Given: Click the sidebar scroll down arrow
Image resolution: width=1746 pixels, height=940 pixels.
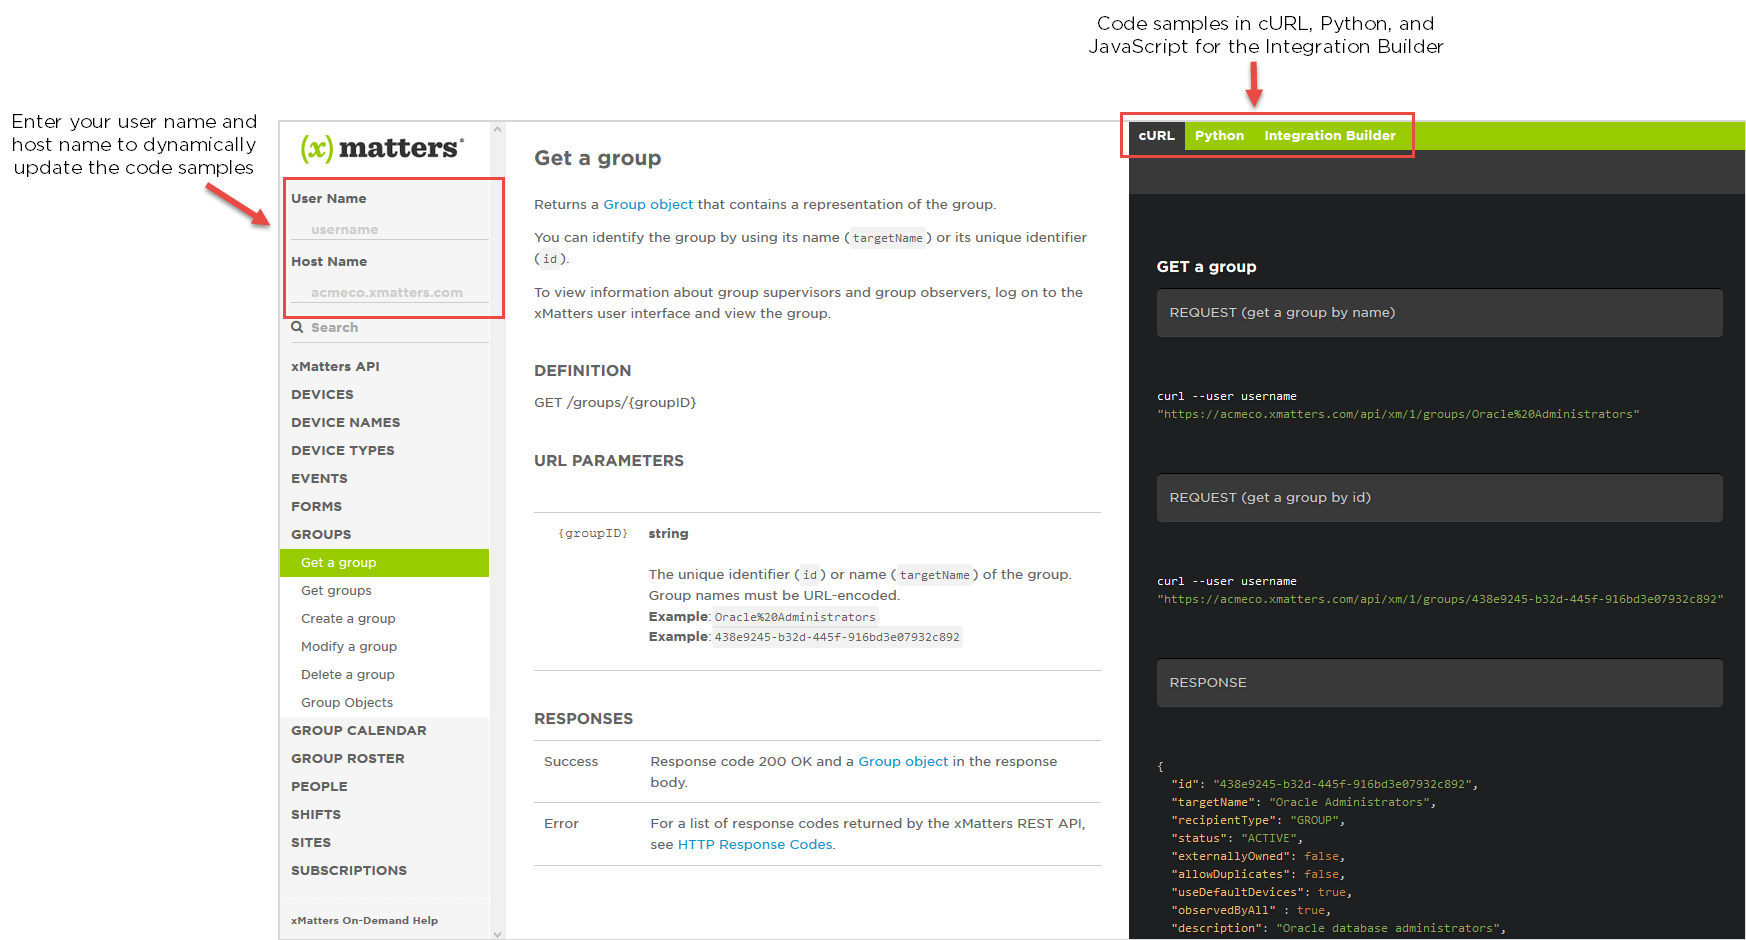Looking at the screenshot, I should [497, 934].
